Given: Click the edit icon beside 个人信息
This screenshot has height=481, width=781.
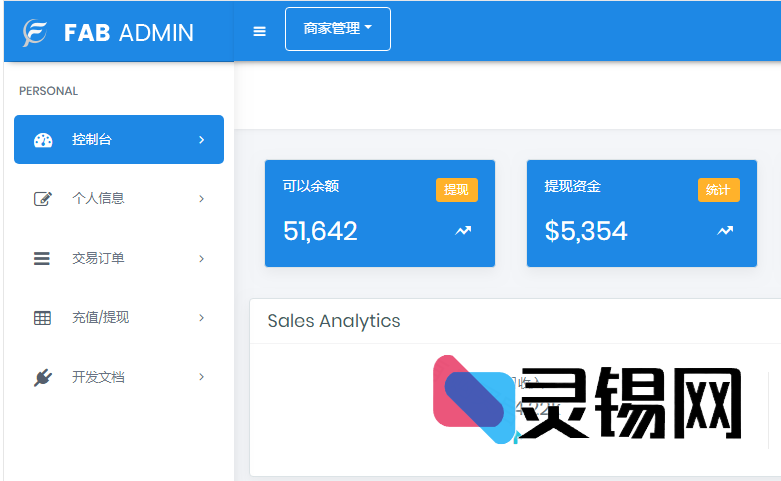Looking at the screenshot, I should tap(42, 199).
